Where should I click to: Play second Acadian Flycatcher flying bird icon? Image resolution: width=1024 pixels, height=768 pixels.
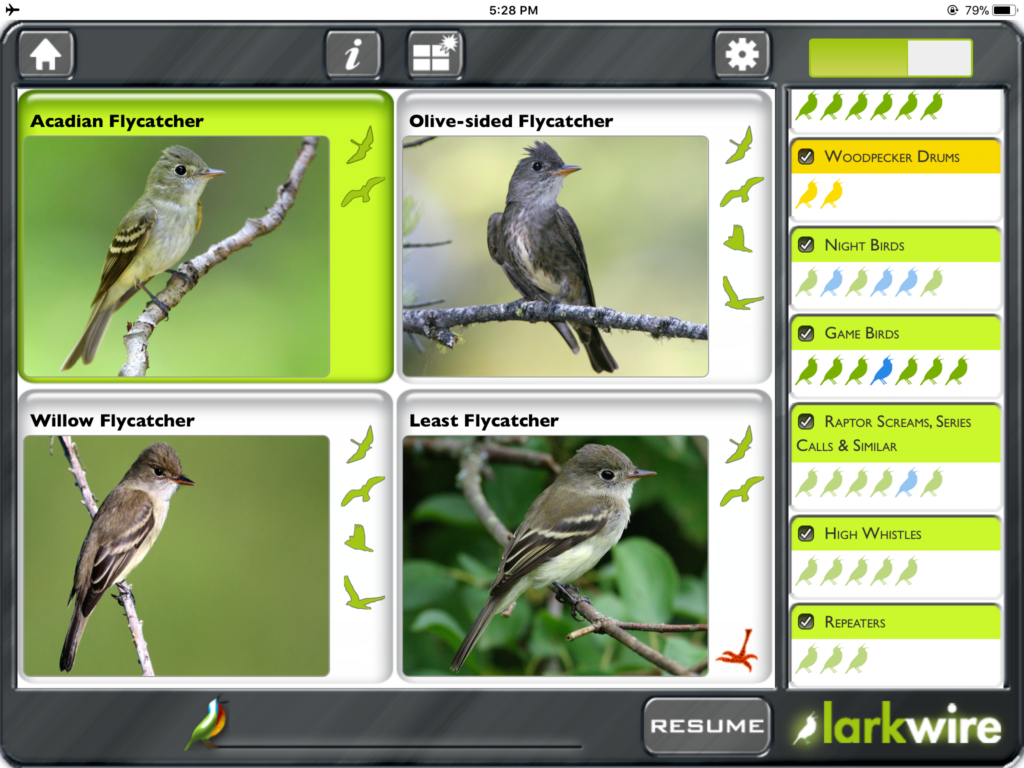click(362, 191)
